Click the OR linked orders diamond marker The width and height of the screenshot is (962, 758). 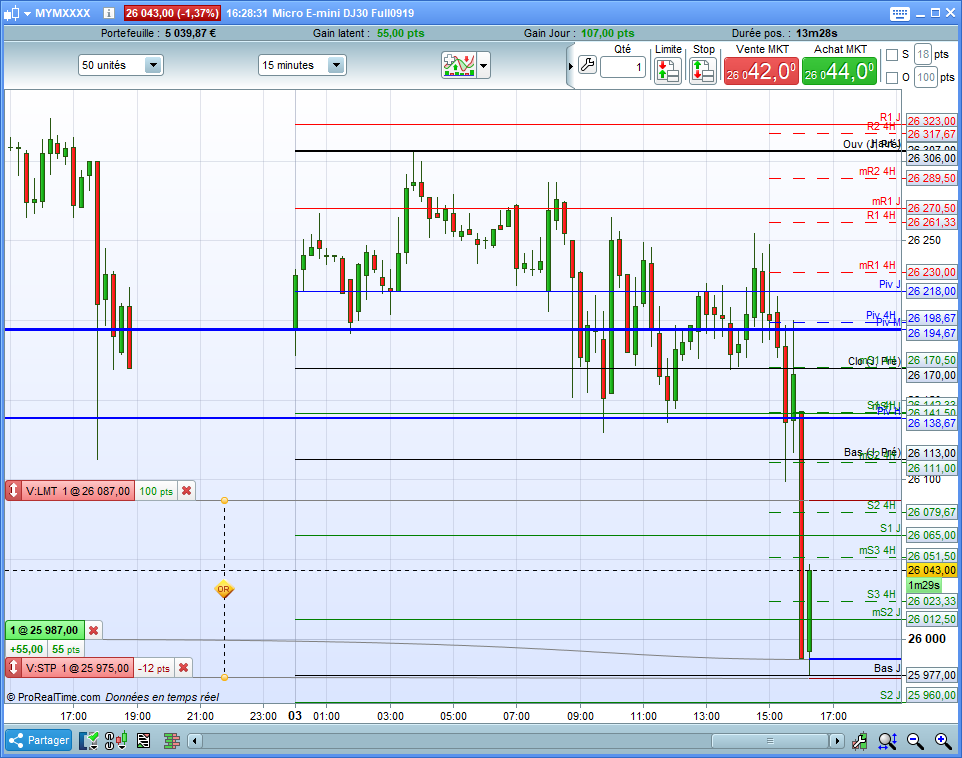tap(224, 589)
